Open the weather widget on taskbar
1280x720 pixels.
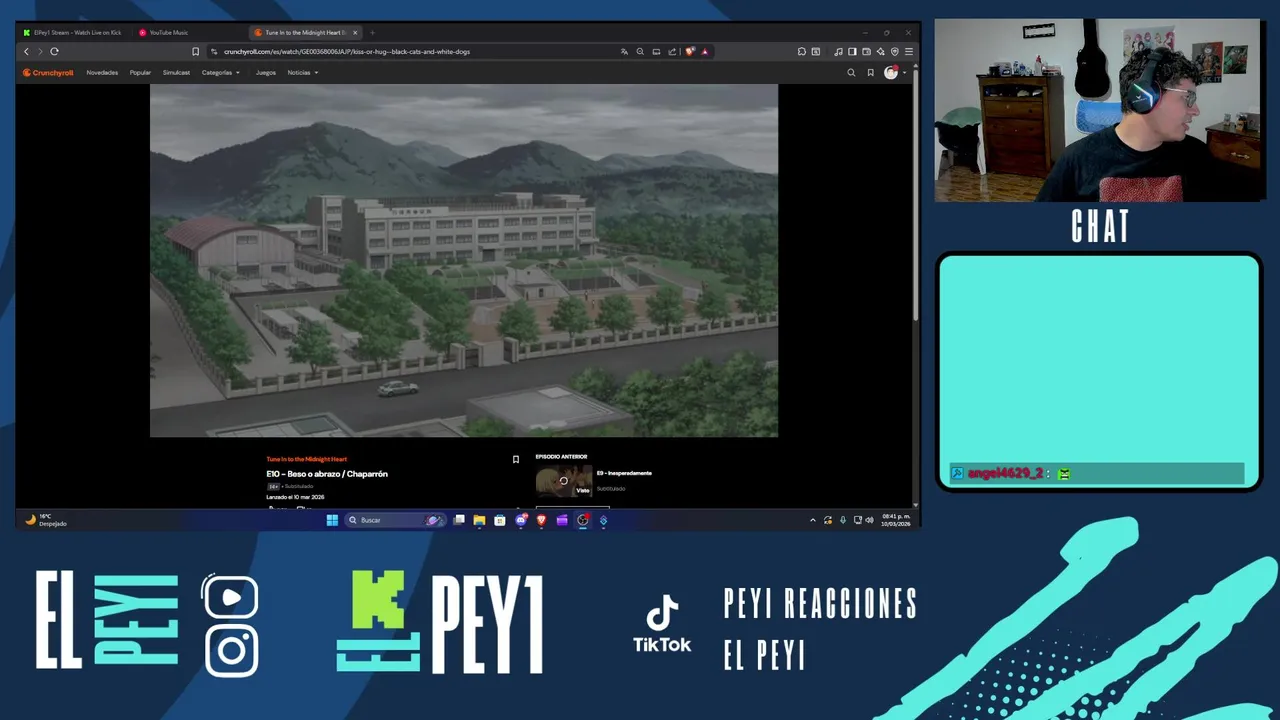46,520
